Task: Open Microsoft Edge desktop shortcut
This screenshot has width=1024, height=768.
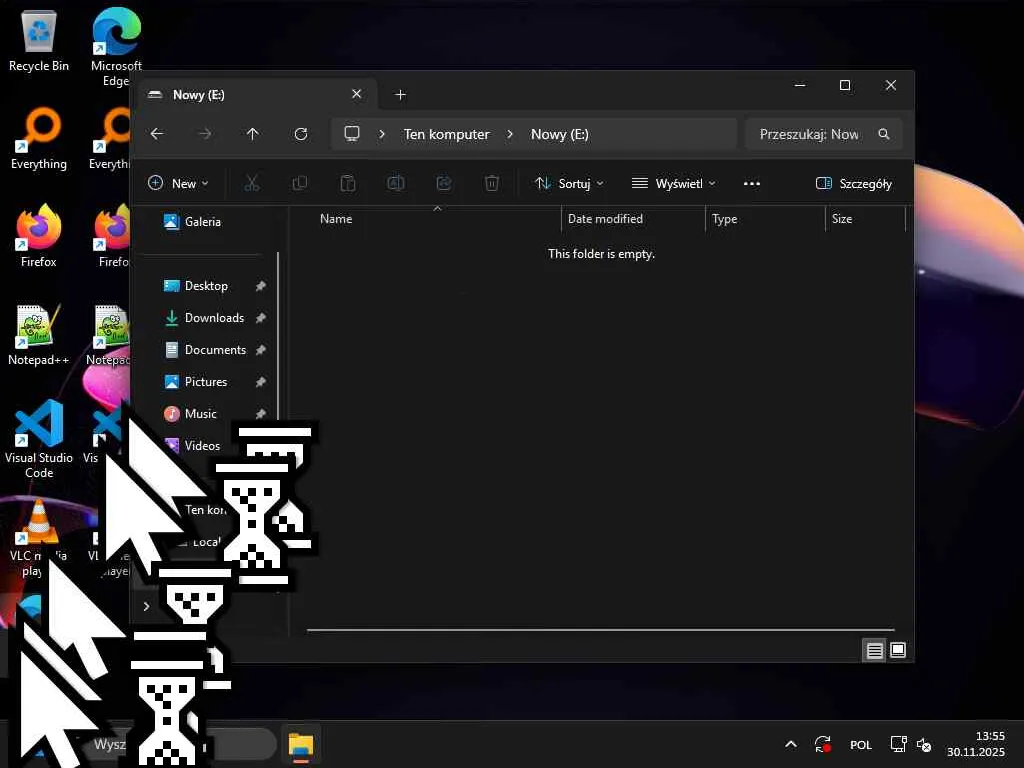Action: tap(116, 48)
